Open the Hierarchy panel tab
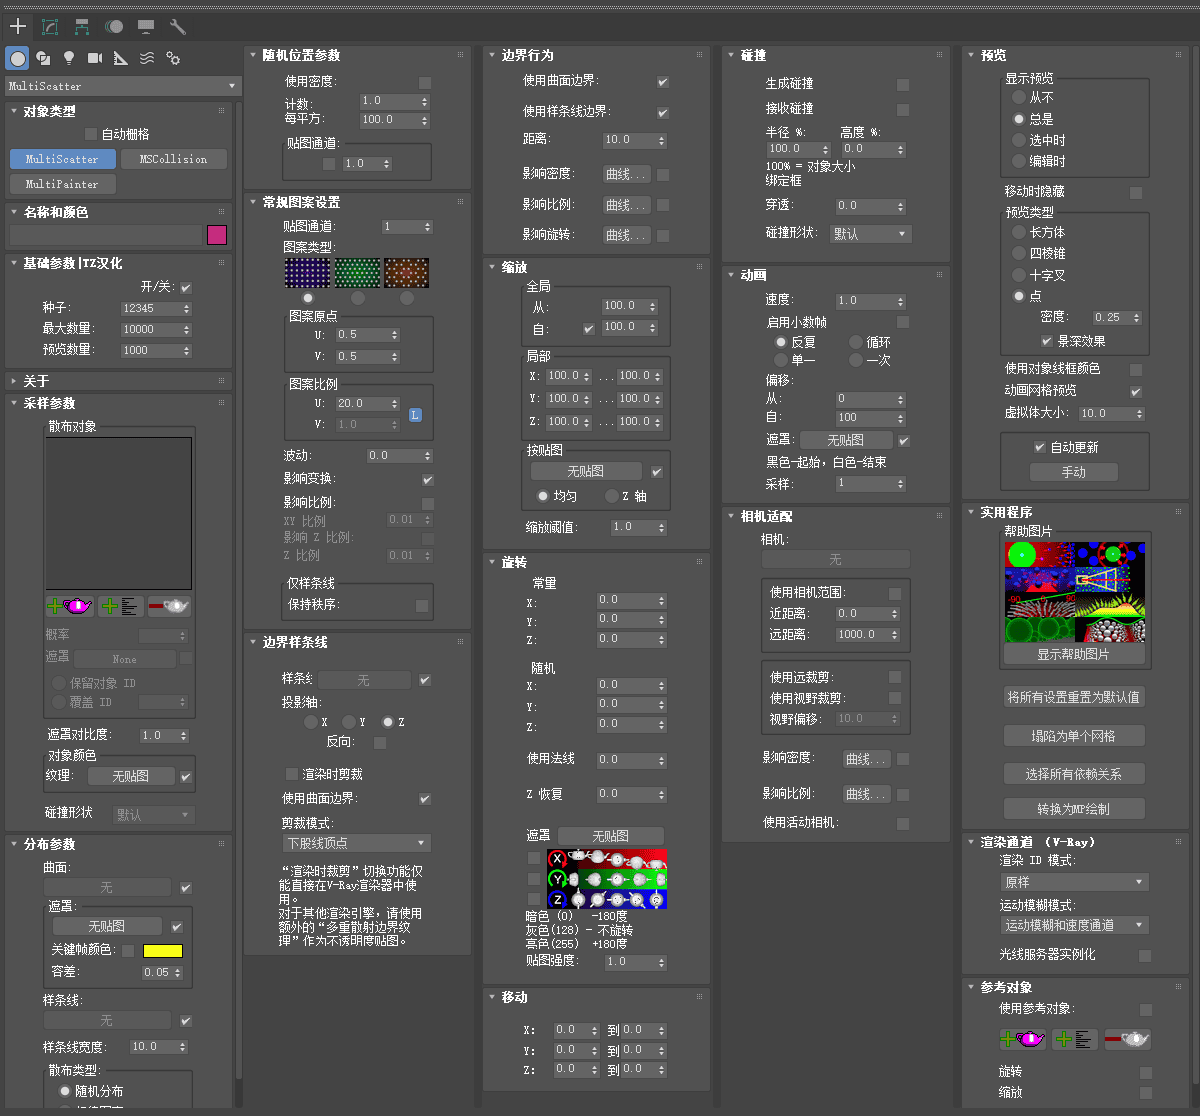Viewport: 1200px width, 1116px height. point(82,26)
